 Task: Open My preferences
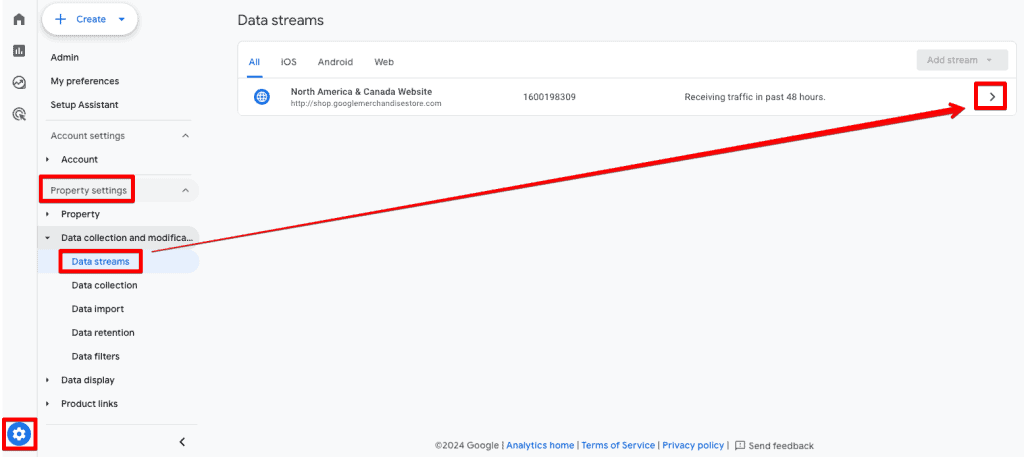pos(85,81)
